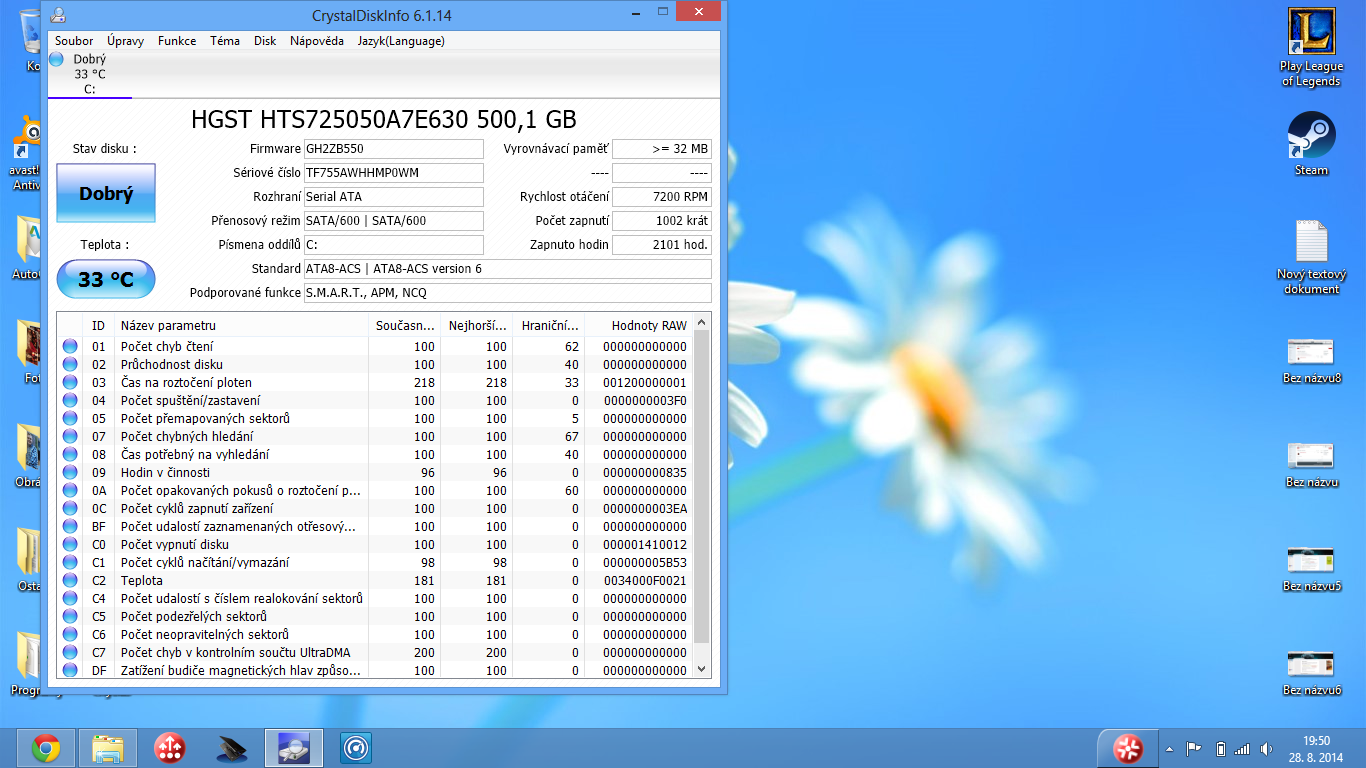Click the Firmware field GH2ZB550
This screenshot has height=768, width=1366.
(393, 149)
